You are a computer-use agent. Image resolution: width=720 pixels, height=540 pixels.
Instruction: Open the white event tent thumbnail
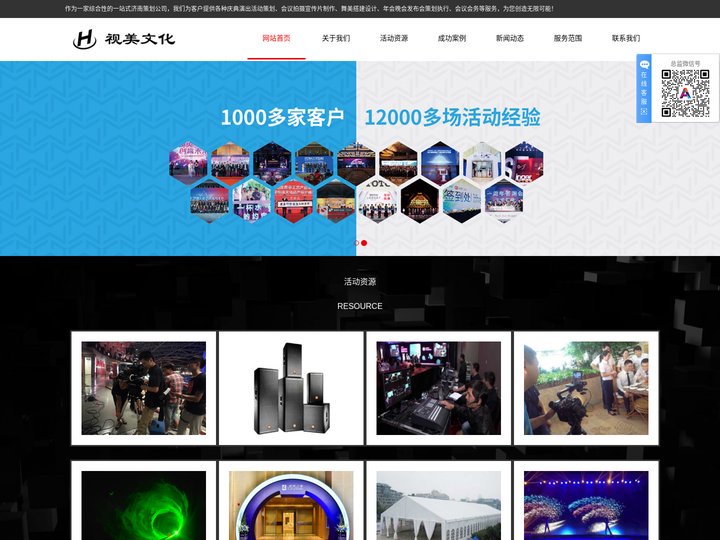click(439, 504)
